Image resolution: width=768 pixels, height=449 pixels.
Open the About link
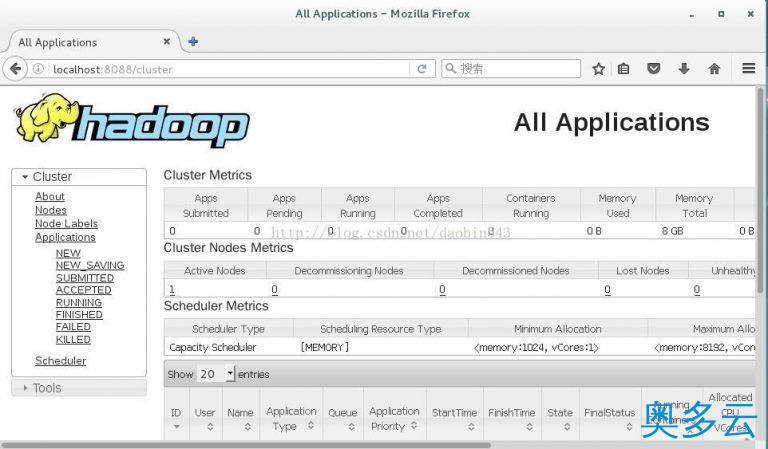point(50,196)
